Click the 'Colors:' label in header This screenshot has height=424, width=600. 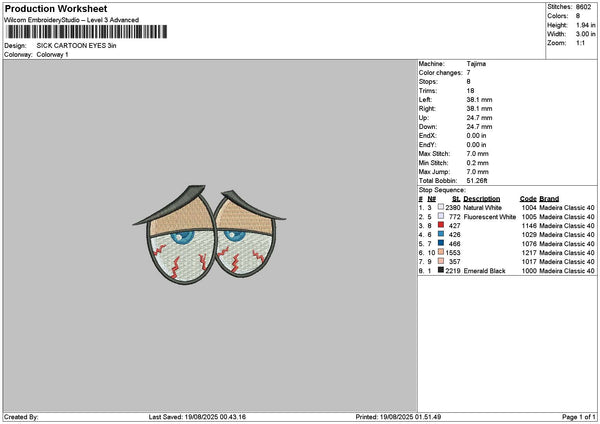pyautogui.click(x=558, y=16)
